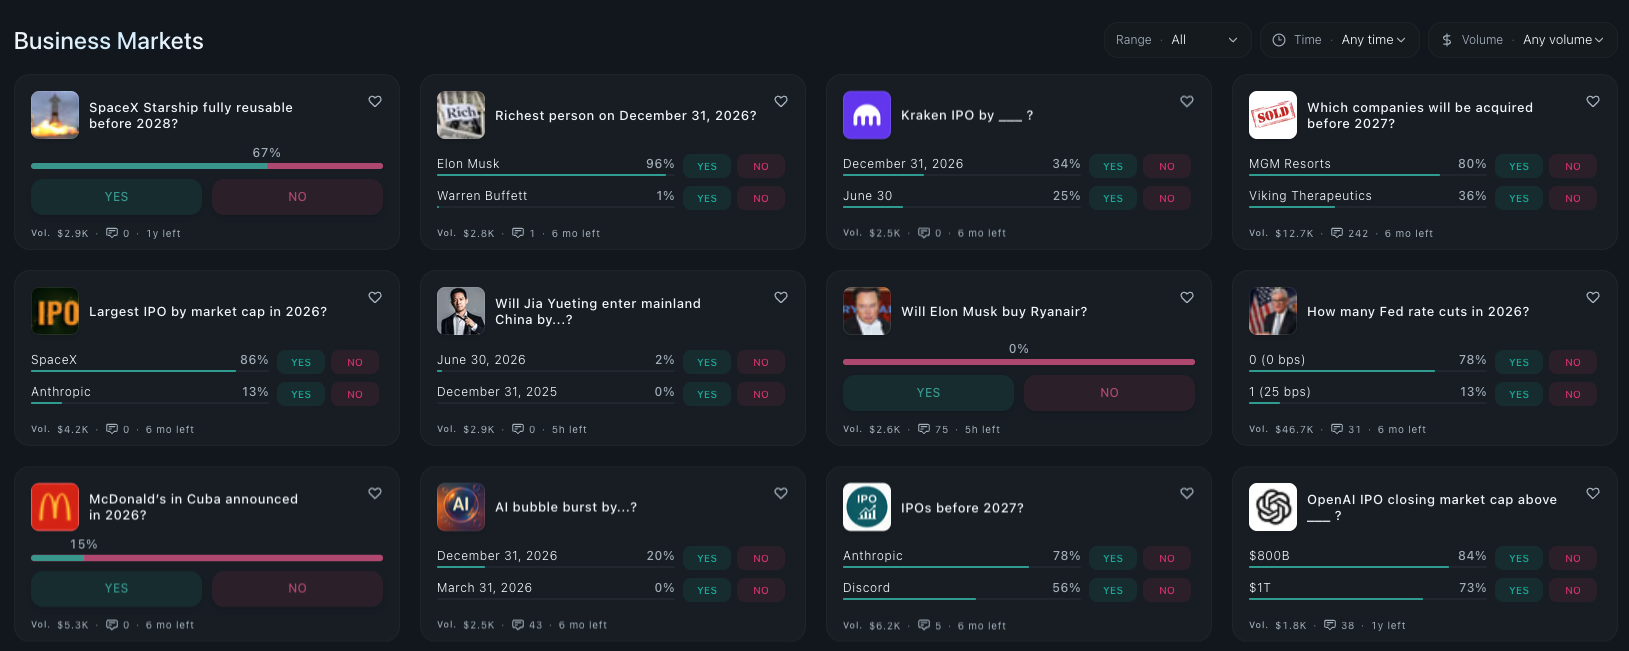Click the Kraken logo thumbnail

(x=867, y=115)
